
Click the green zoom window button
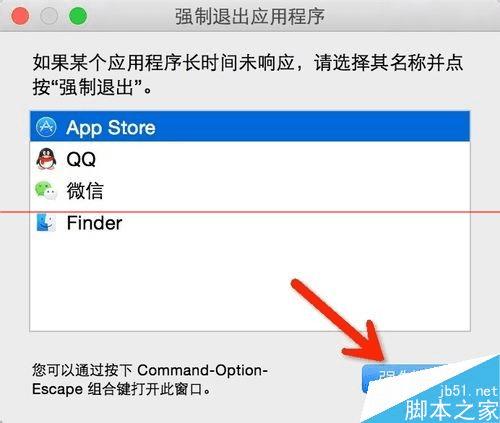point(78,16)
